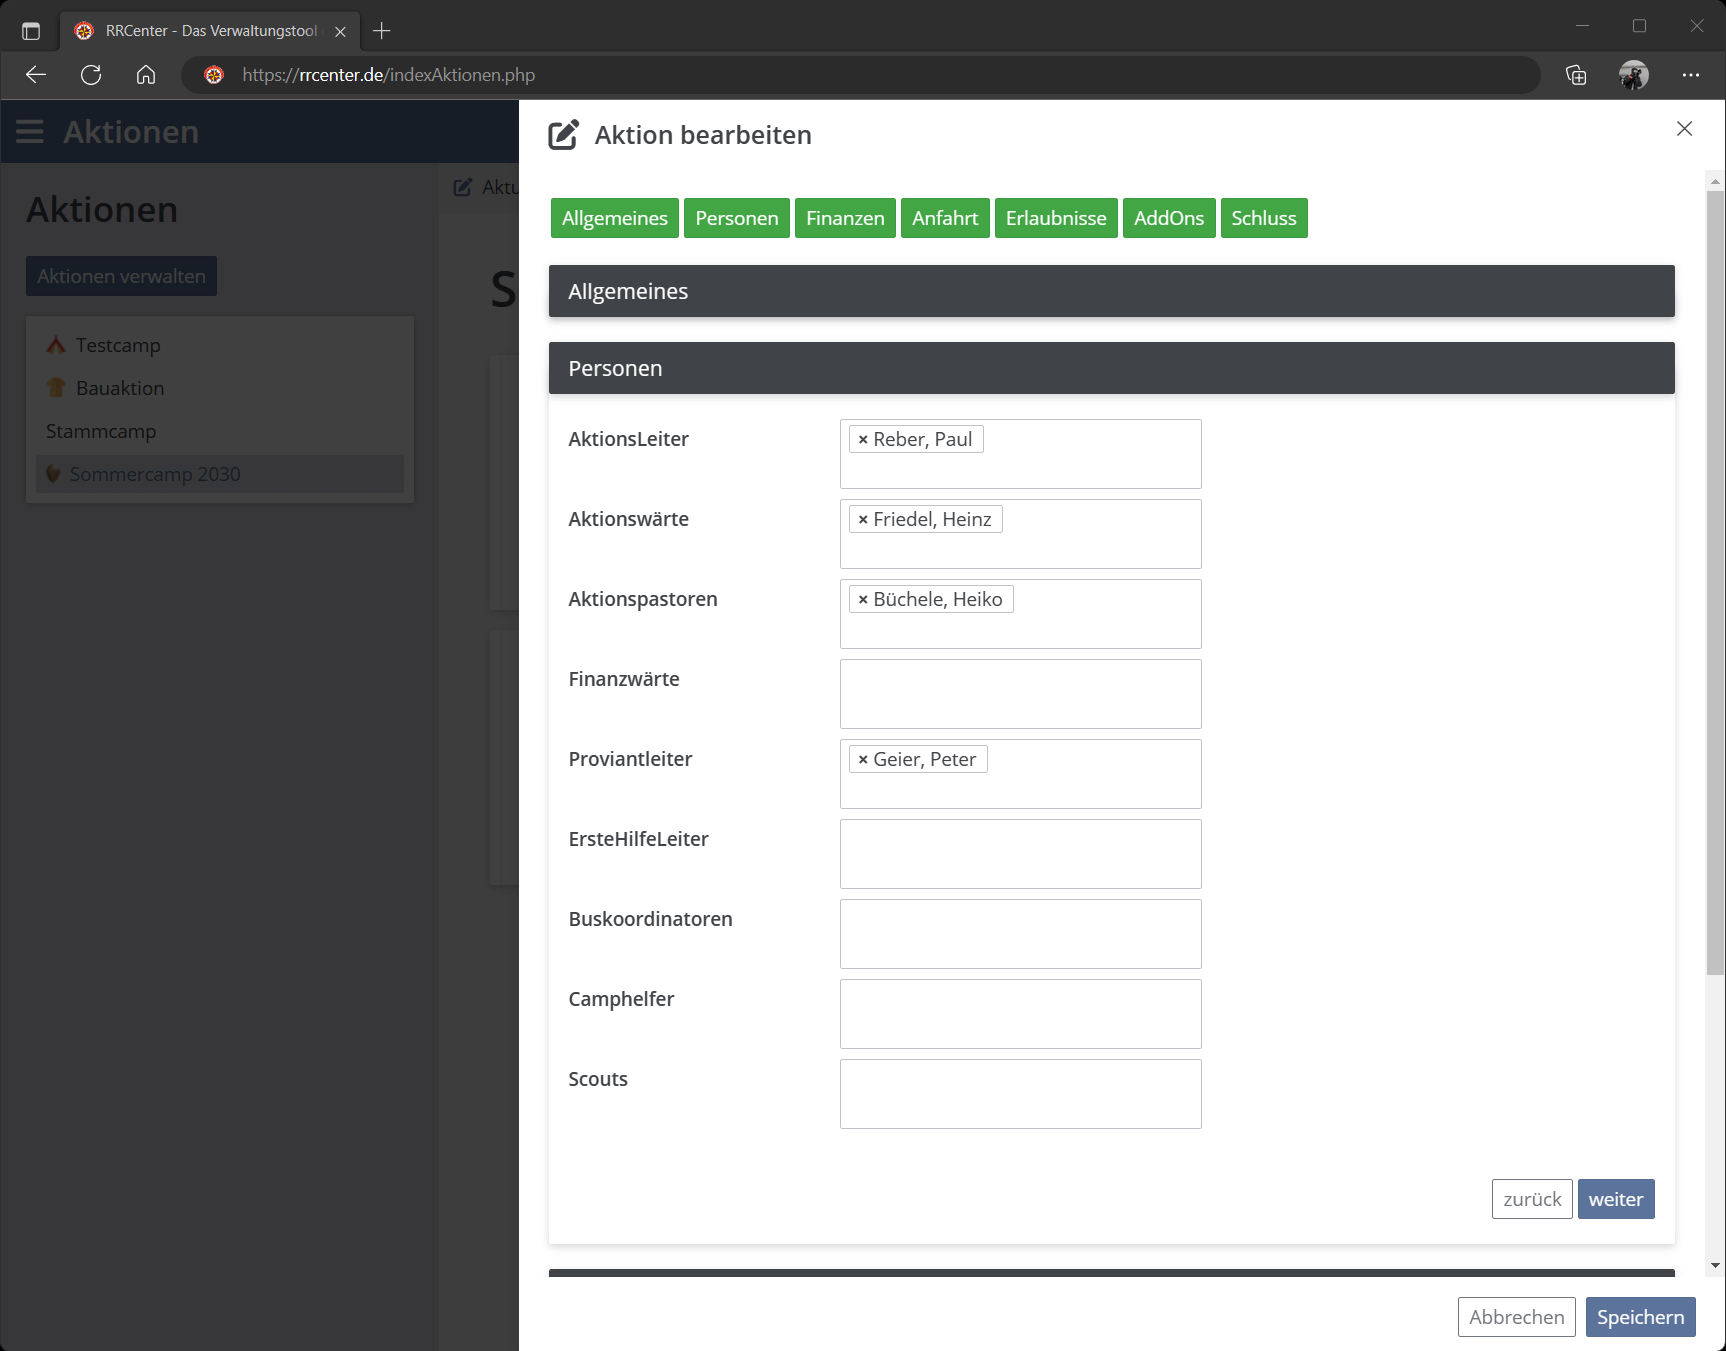This screenshot has height=1351, width=1726.
Task: Switch to the Finanzen tab
Action: [845, 218]
